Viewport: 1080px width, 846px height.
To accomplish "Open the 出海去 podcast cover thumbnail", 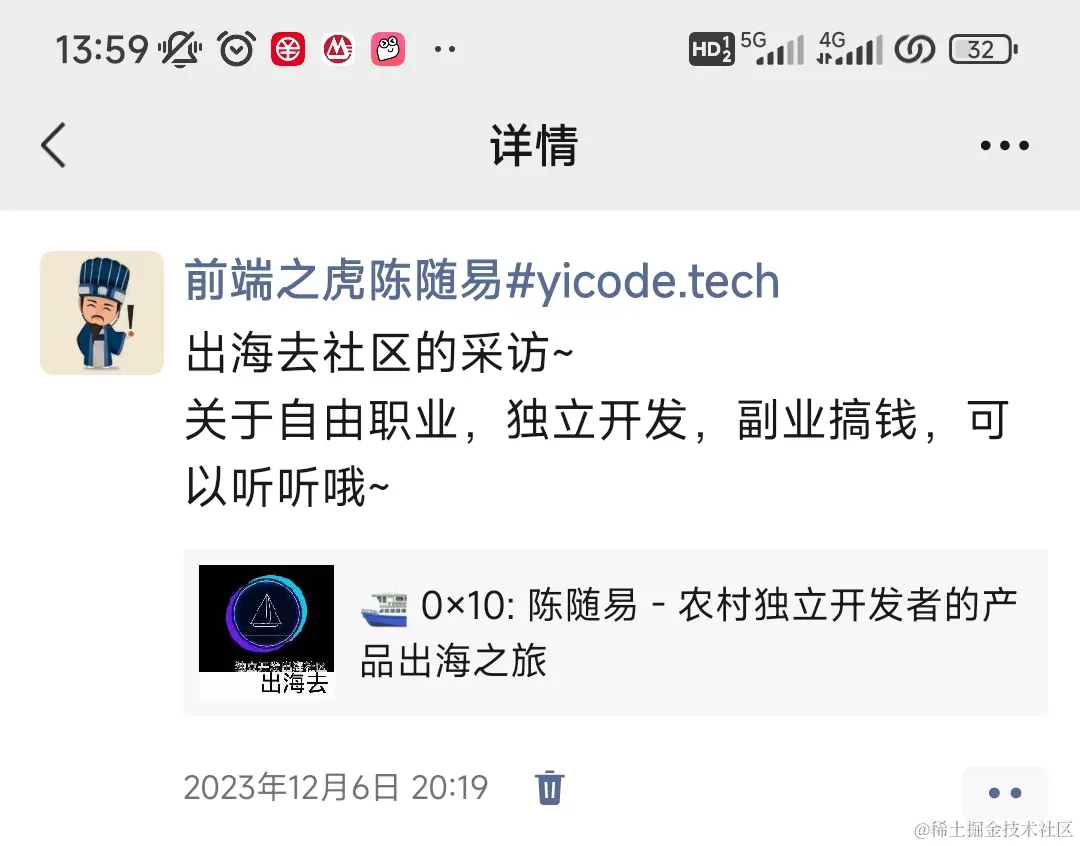I will coord(267,632).
